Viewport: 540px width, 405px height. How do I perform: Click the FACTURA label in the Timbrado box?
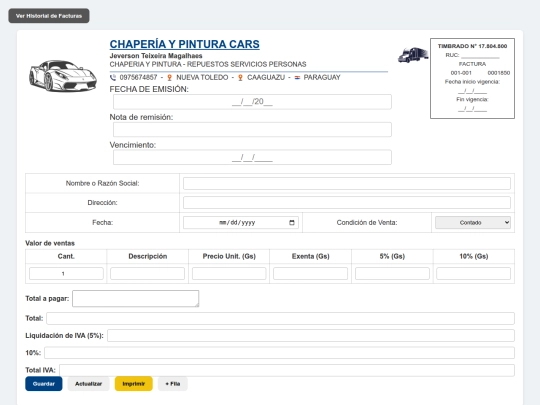[472, 64]
